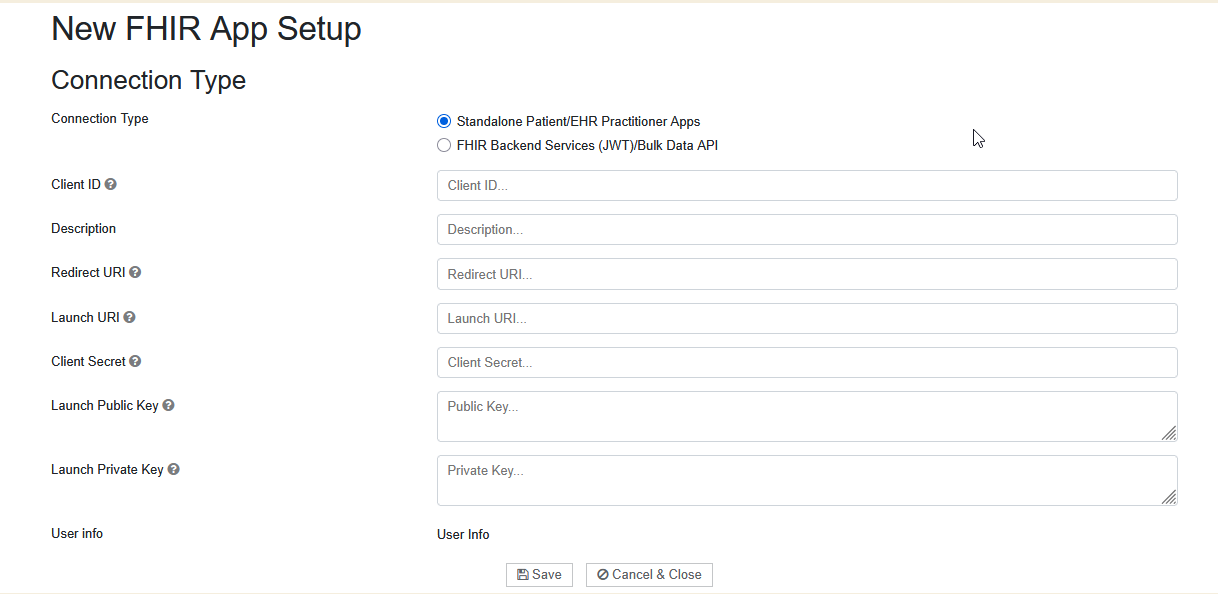
Task: Click the Client Secret help icon
Action: [x=135, y=361]
